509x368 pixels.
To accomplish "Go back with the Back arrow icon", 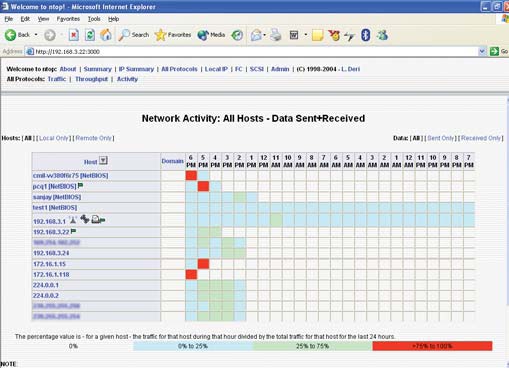I will [10, 35].
